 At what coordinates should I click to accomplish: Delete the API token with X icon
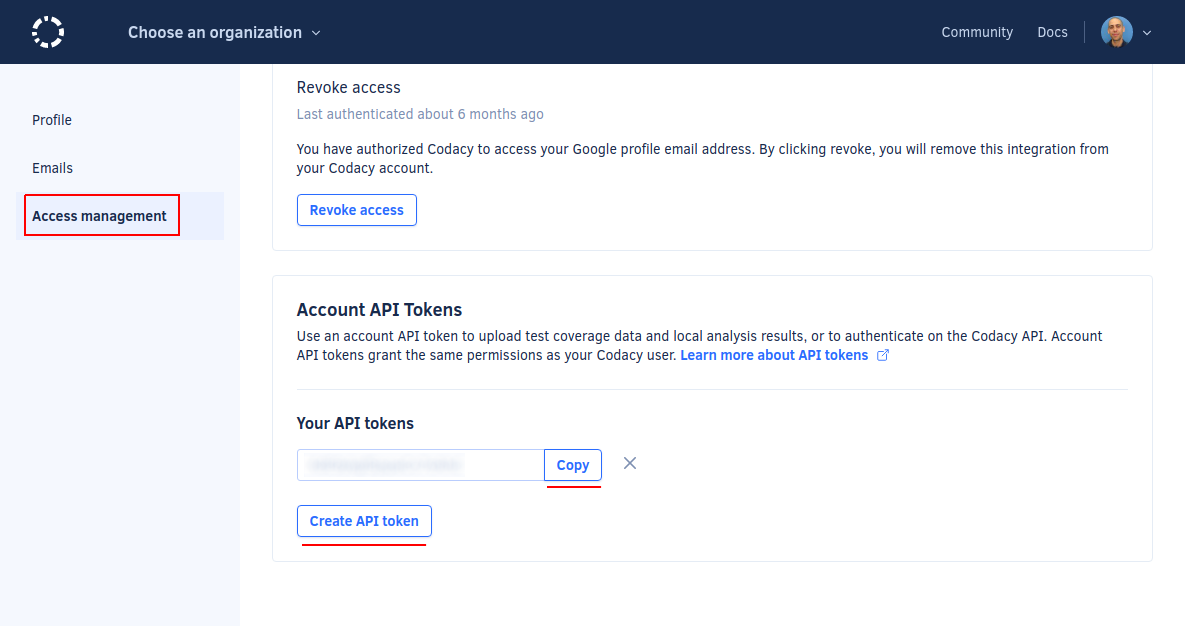[x=630, y=463]
